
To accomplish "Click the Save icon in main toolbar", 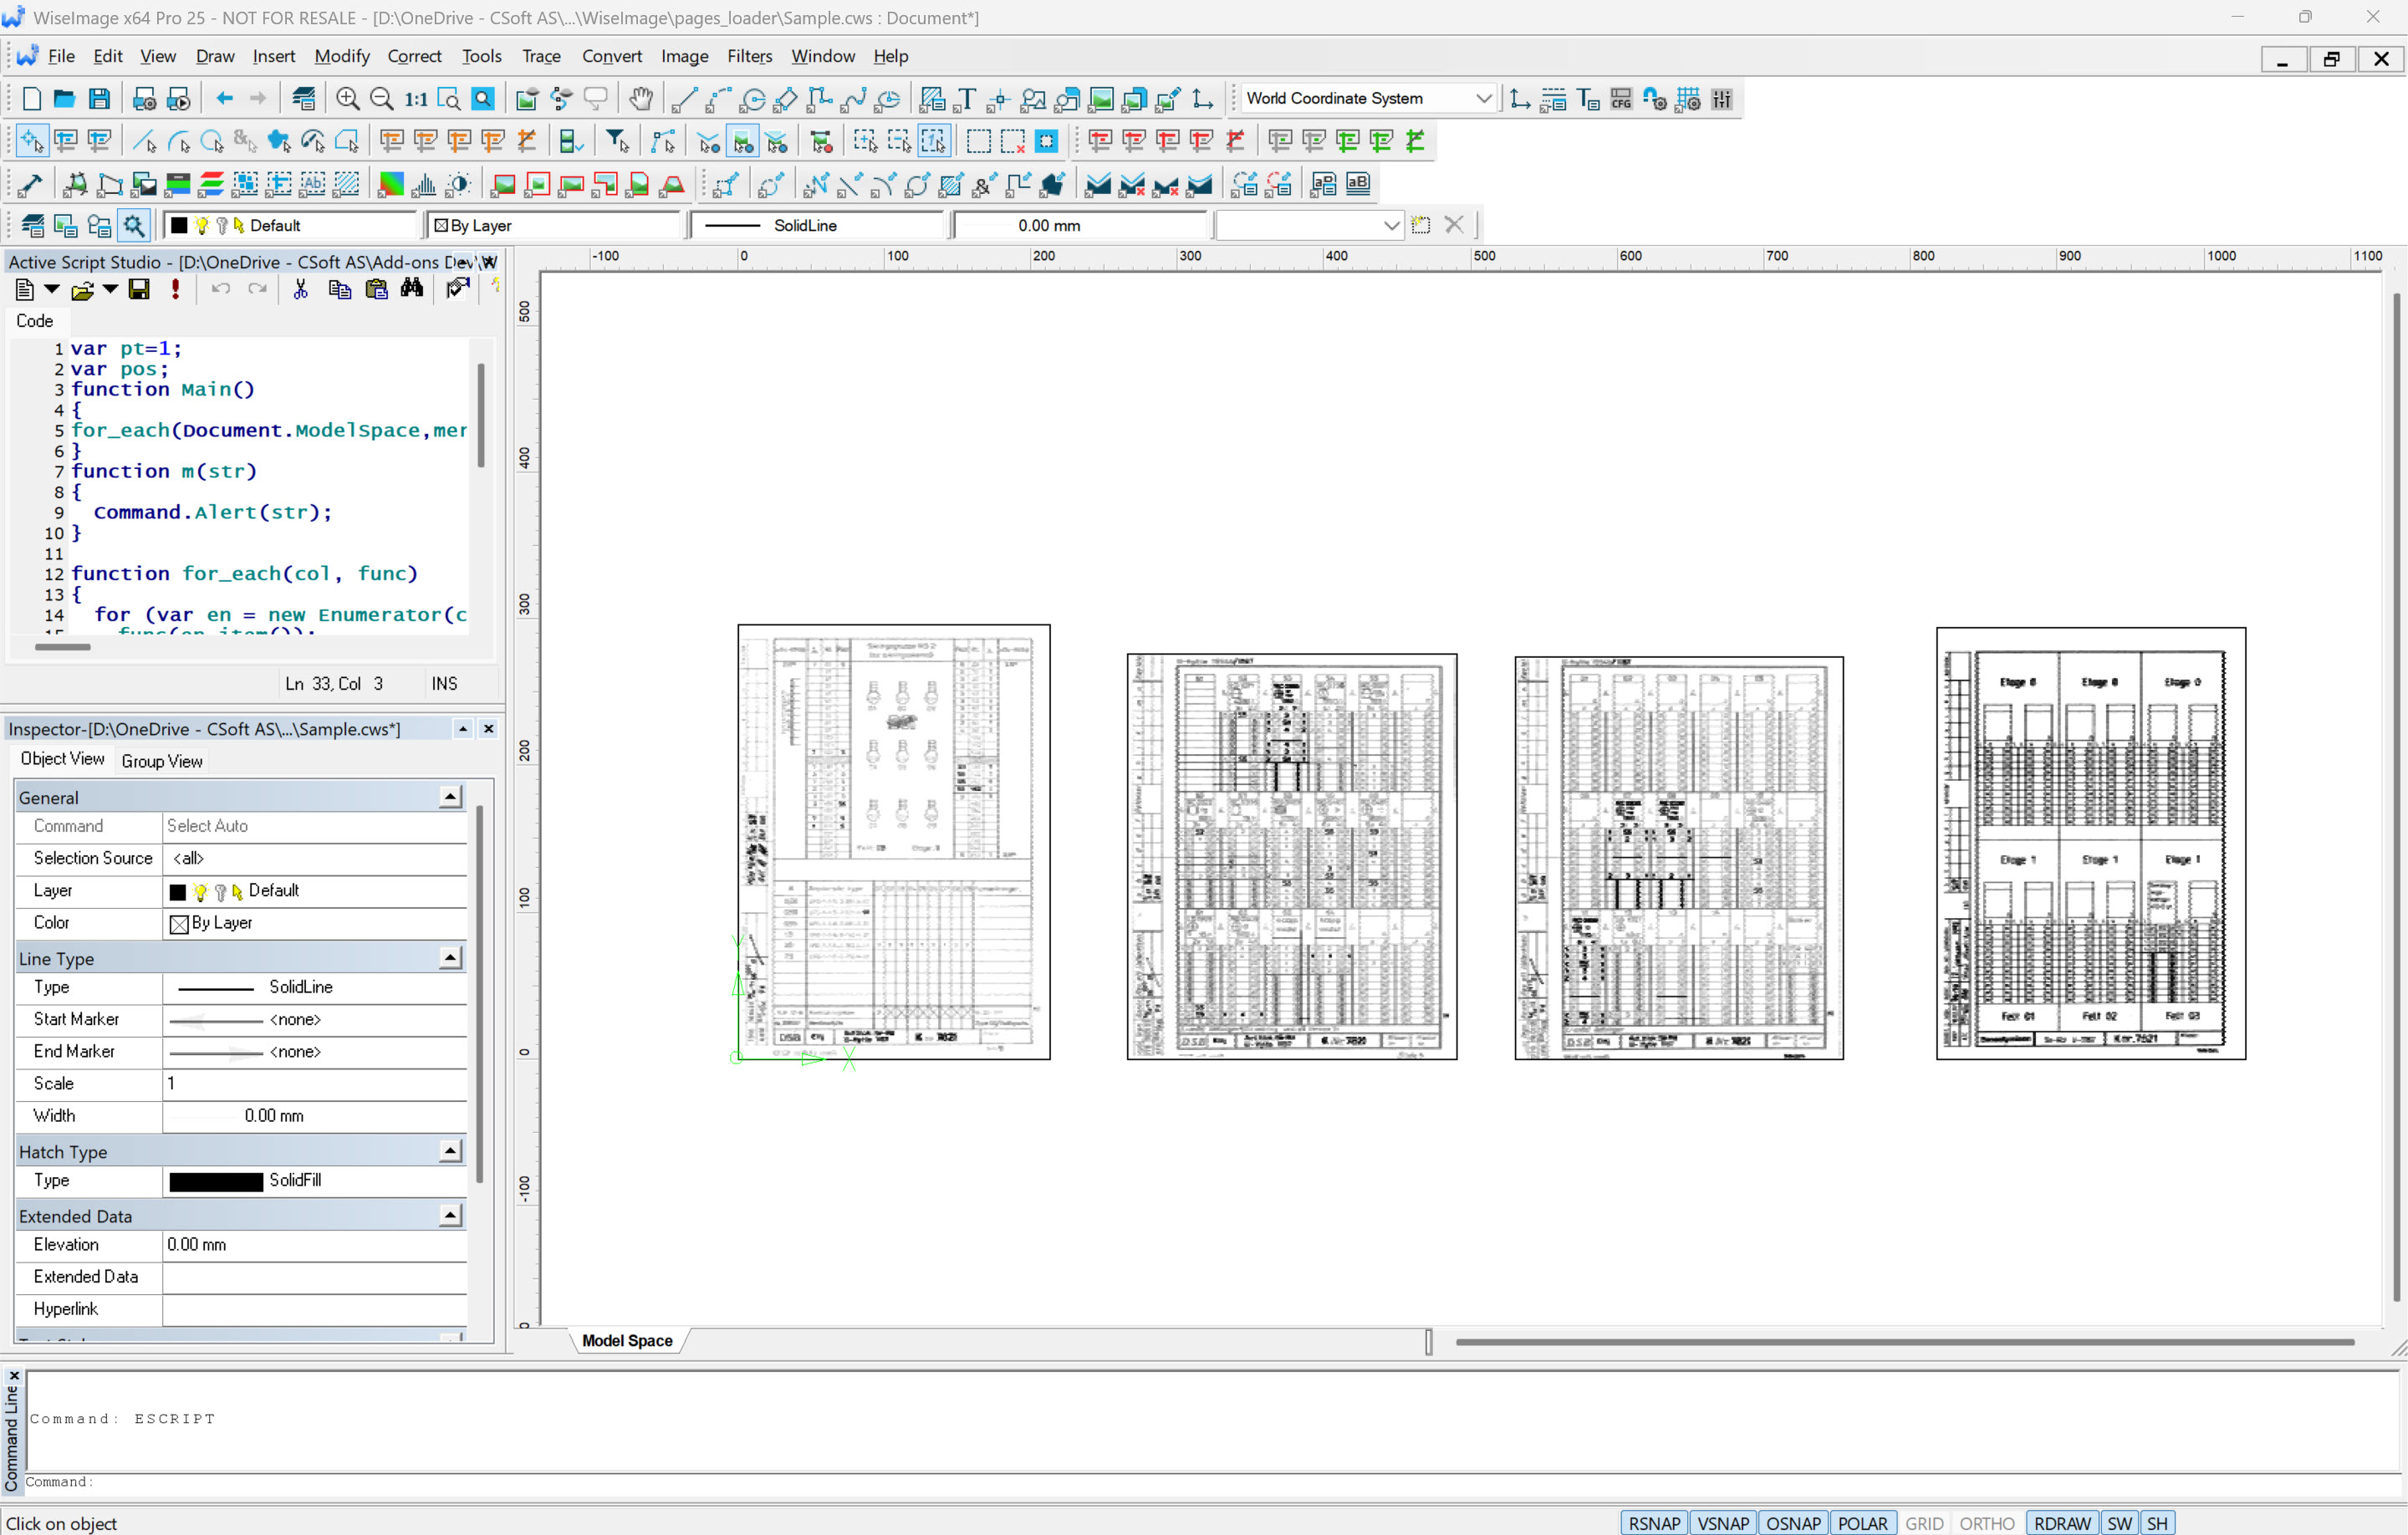I will click(x=99, y=99).
